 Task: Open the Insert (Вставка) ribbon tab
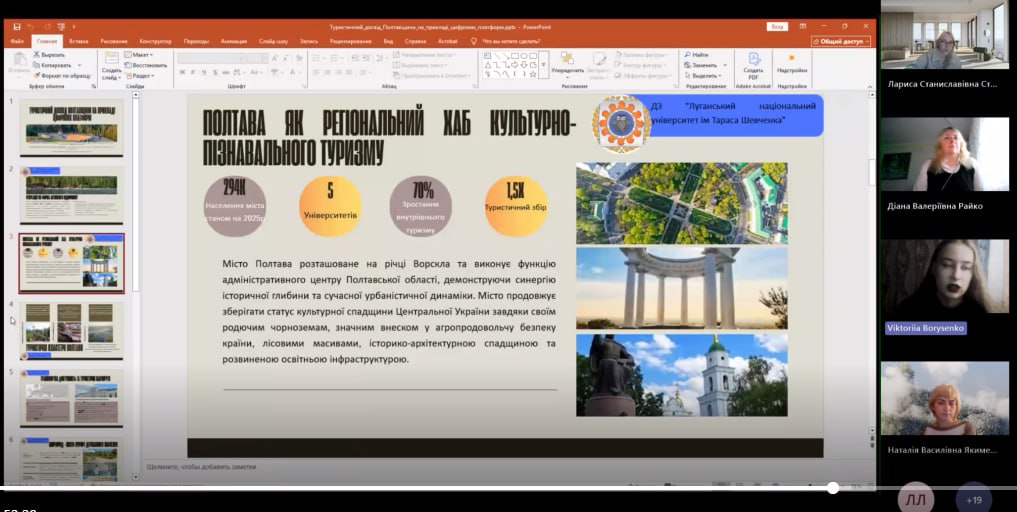pyautogui.click(x=79, y=41)
